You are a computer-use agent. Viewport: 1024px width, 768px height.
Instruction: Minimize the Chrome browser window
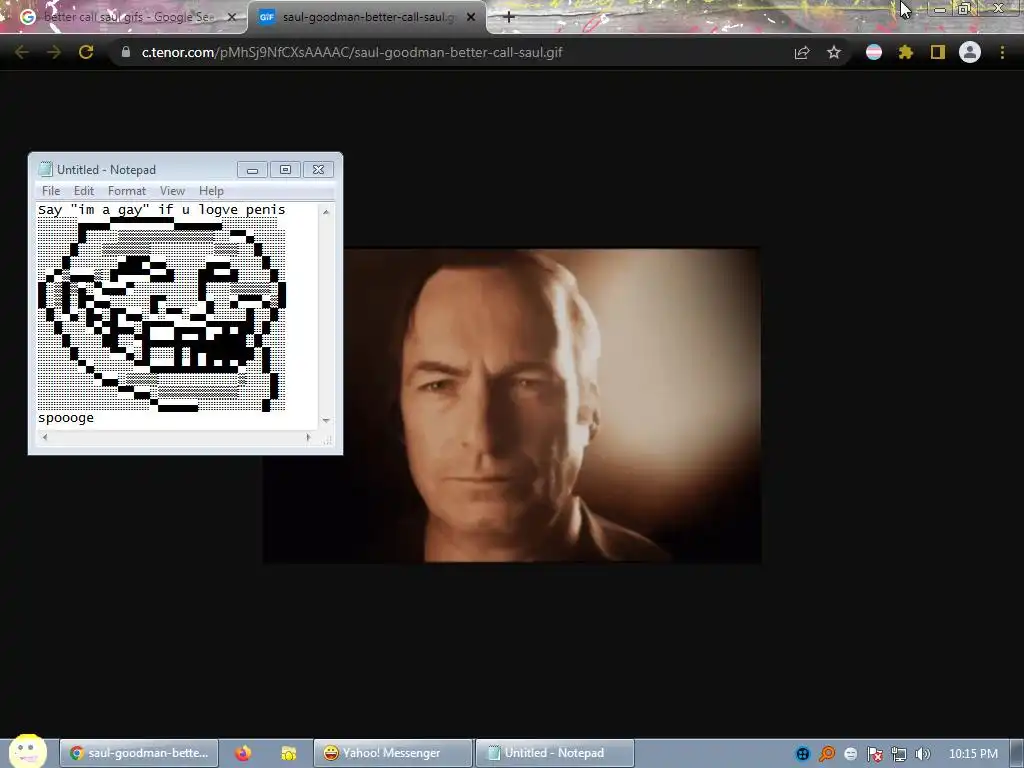[940, 9]
